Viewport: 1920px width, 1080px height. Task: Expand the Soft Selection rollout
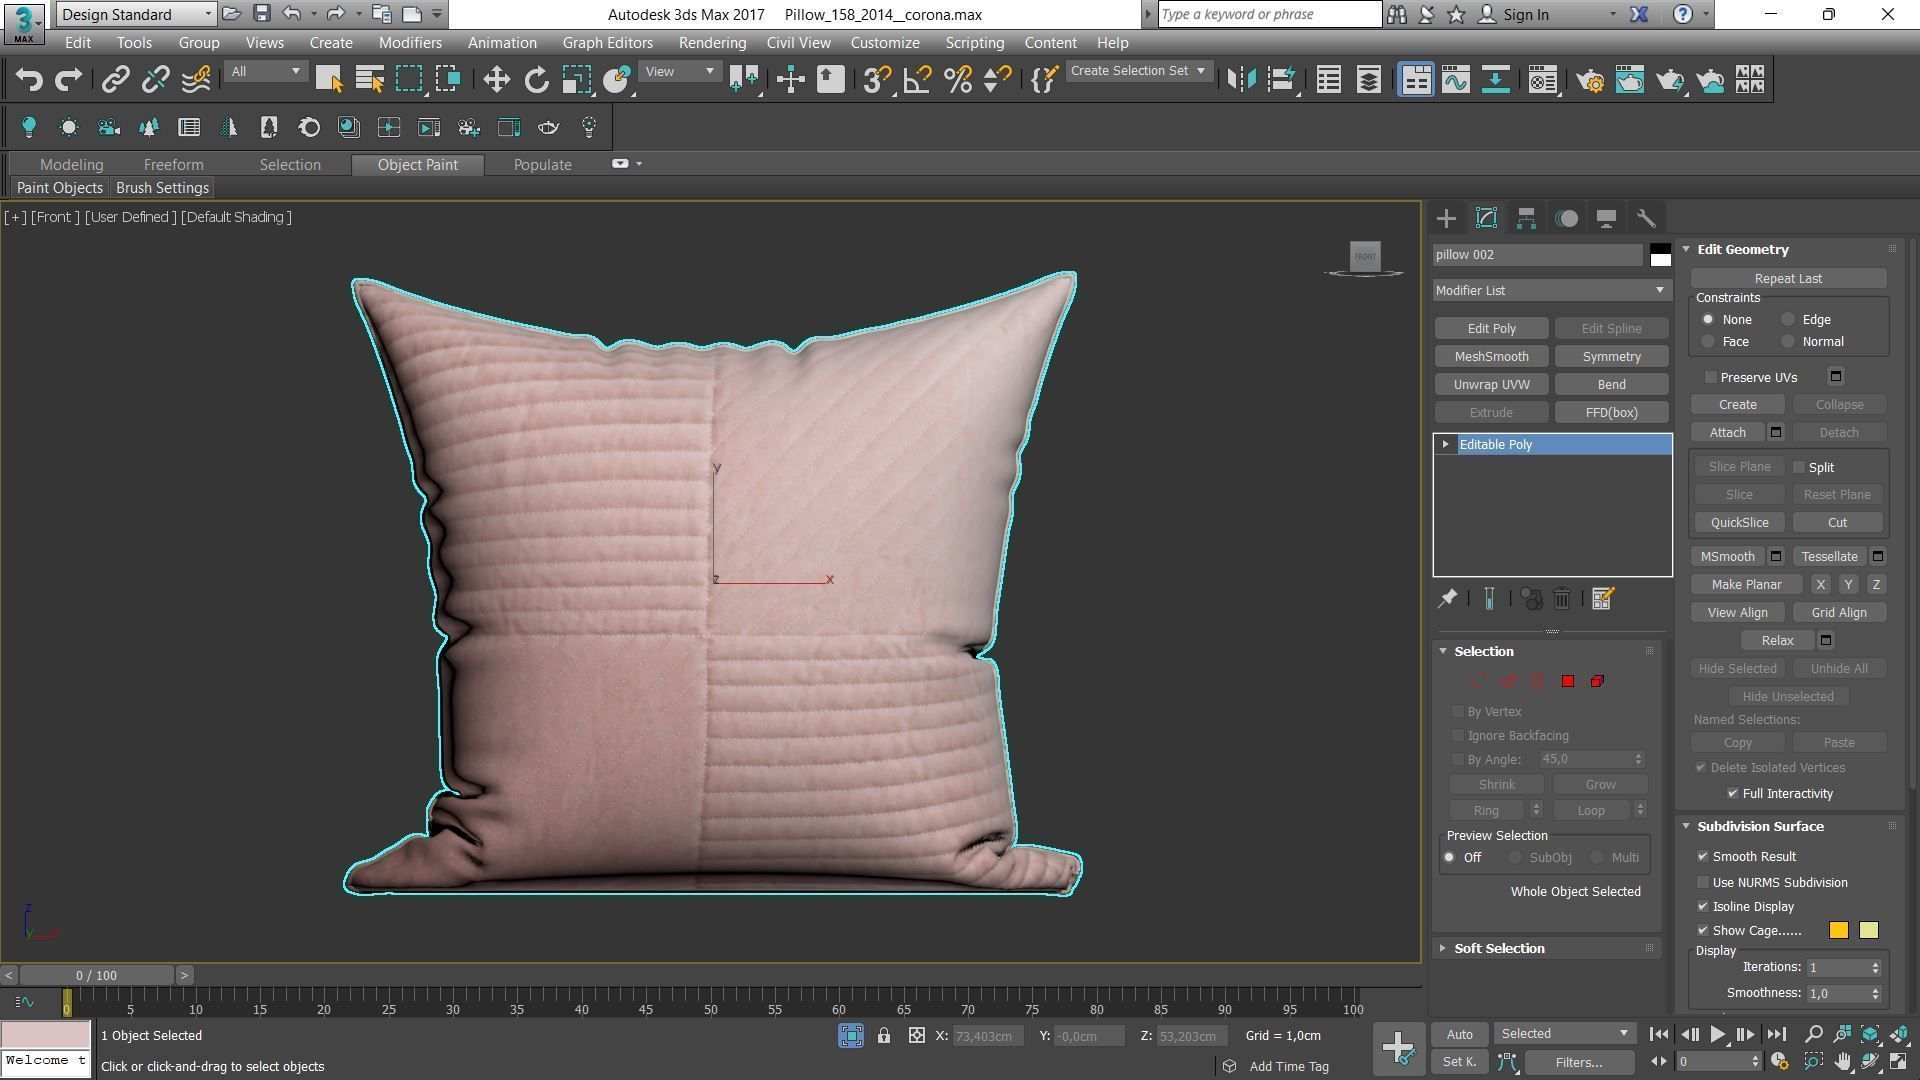pos(1443,949)
